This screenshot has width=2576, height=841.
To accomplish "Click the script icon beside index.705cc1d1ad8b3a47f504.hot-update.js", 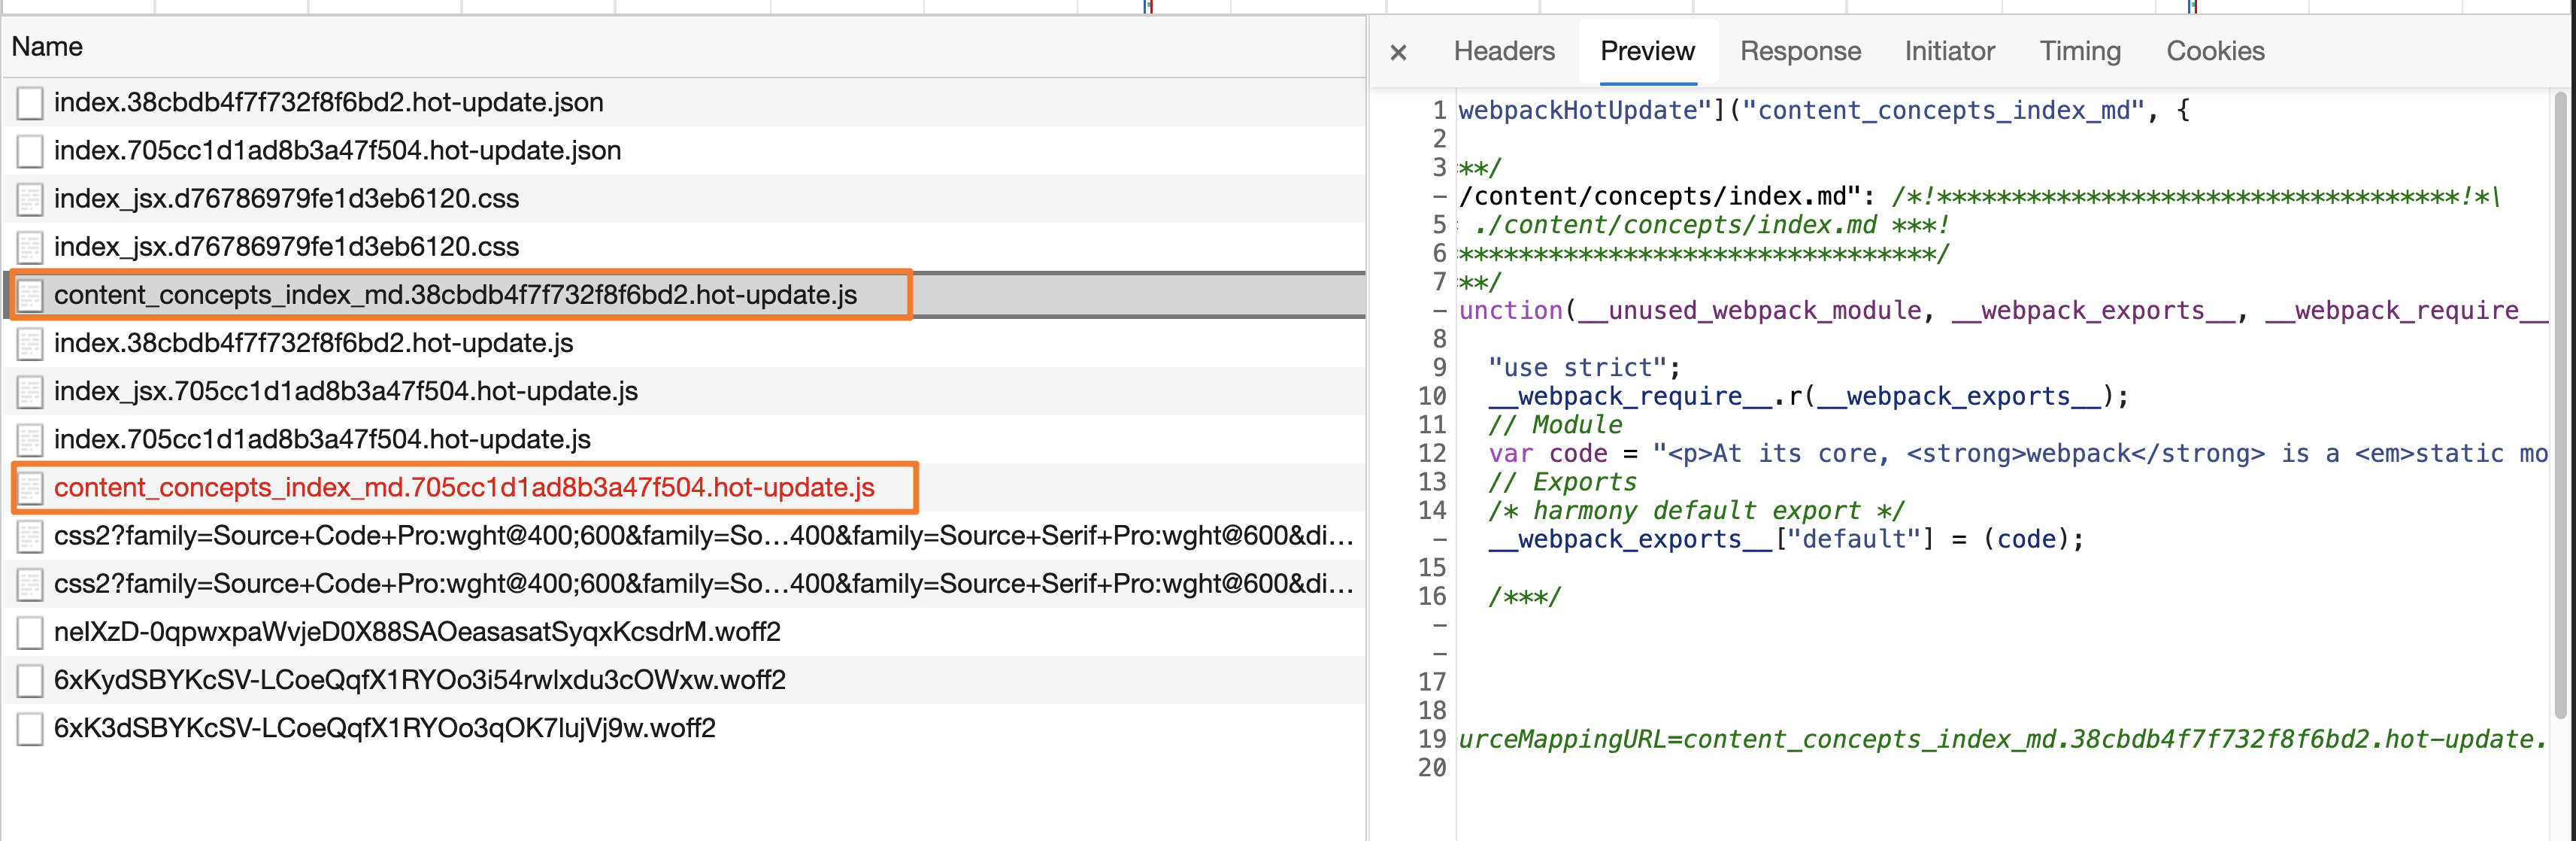I will 29,440.
